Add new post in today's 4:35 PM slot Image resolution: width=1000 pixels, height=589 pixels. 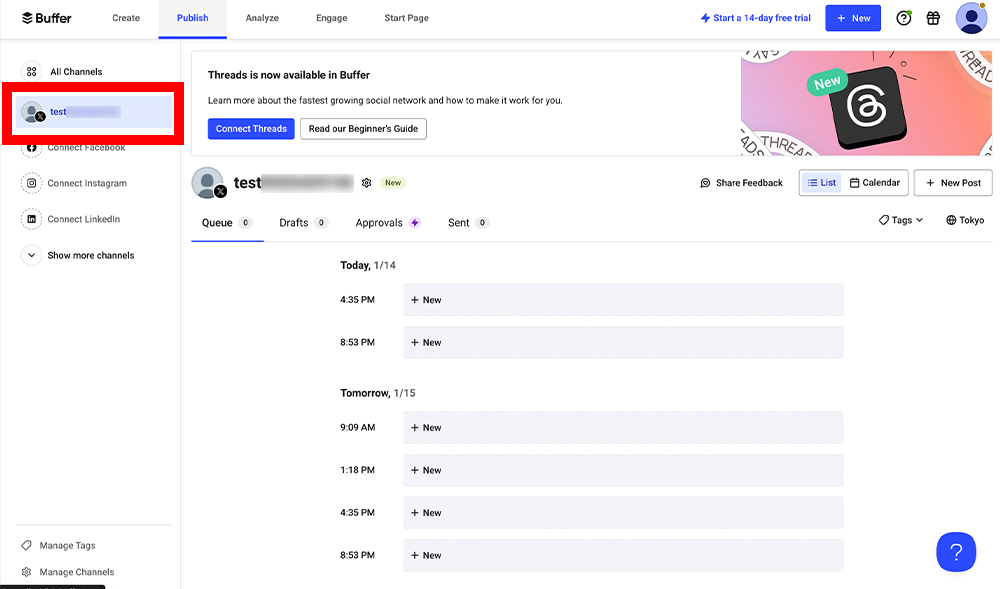tap(623, 300)
